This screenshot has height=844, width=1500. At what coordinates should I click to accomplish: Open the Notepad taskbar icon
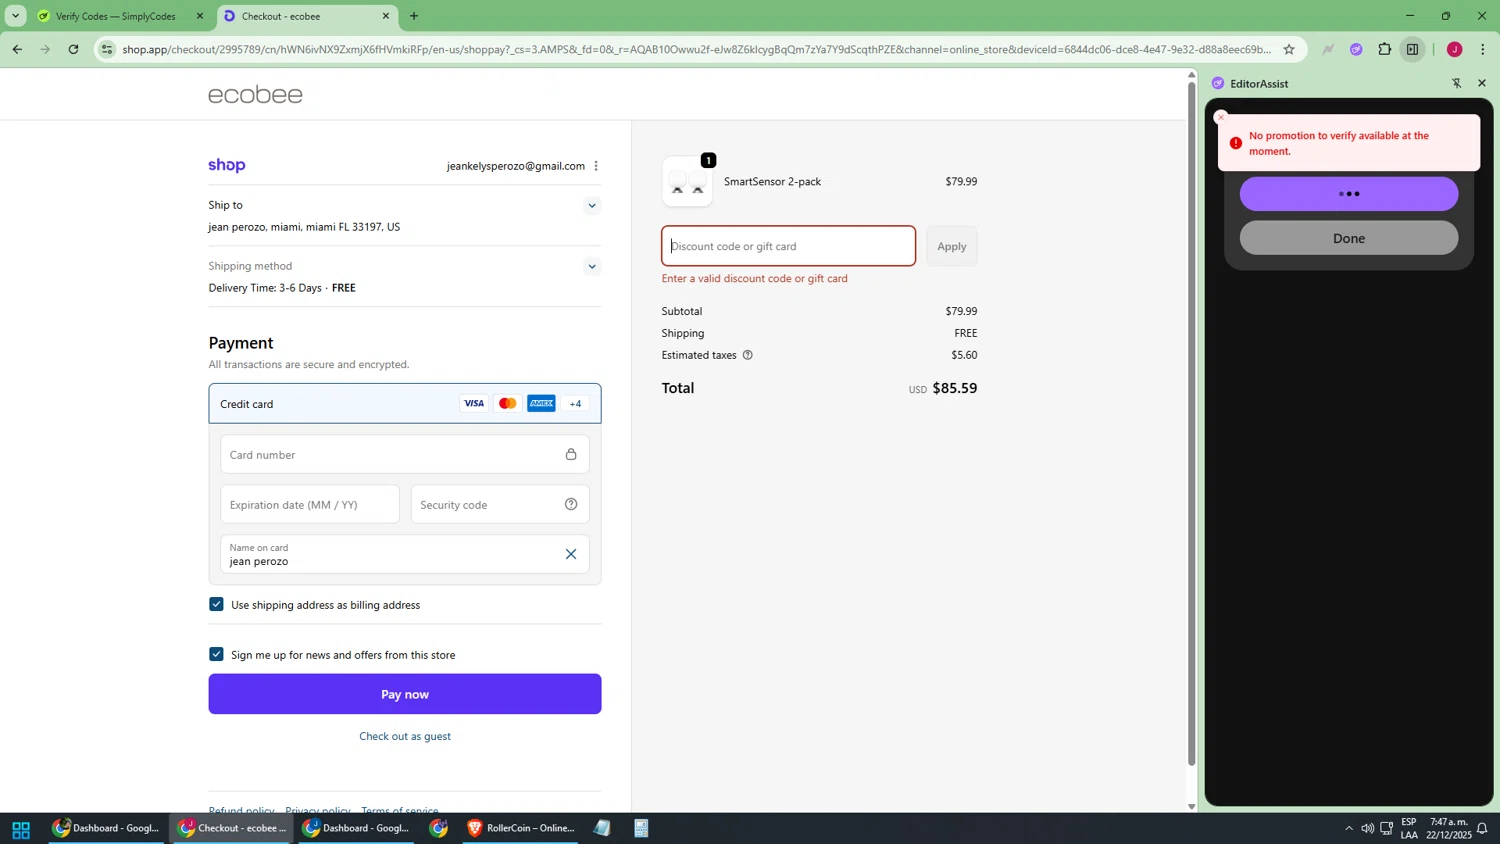tap(602, 828)
